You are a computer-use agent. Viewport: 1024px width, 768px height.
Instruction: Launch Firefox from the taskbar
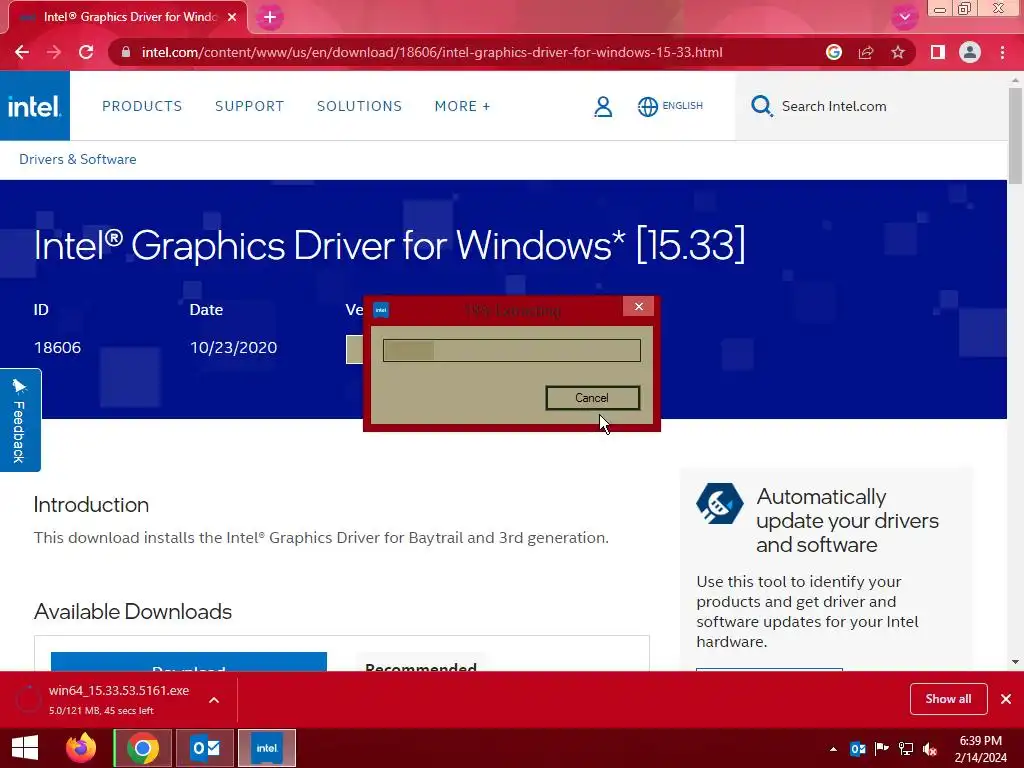pos(81,748)
